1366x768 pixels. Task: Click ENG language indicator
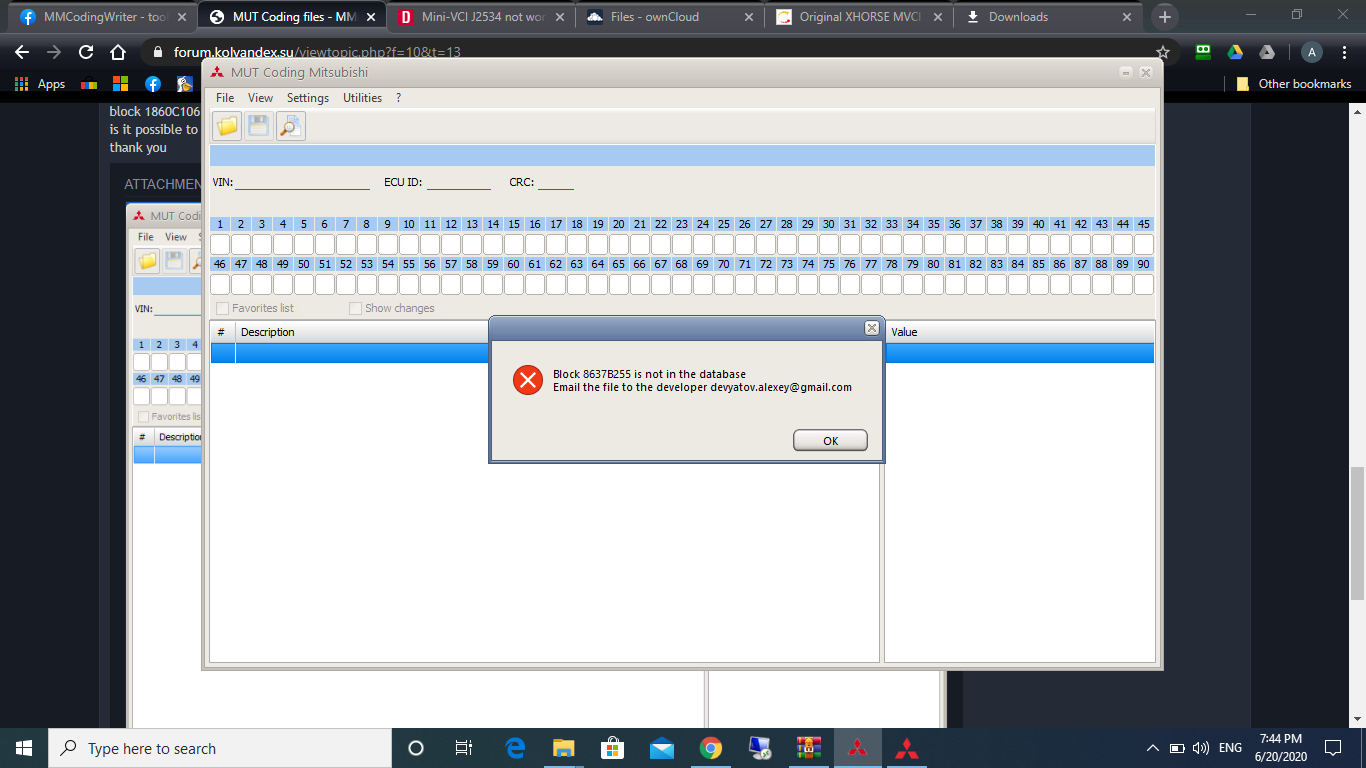(1230, 748)
